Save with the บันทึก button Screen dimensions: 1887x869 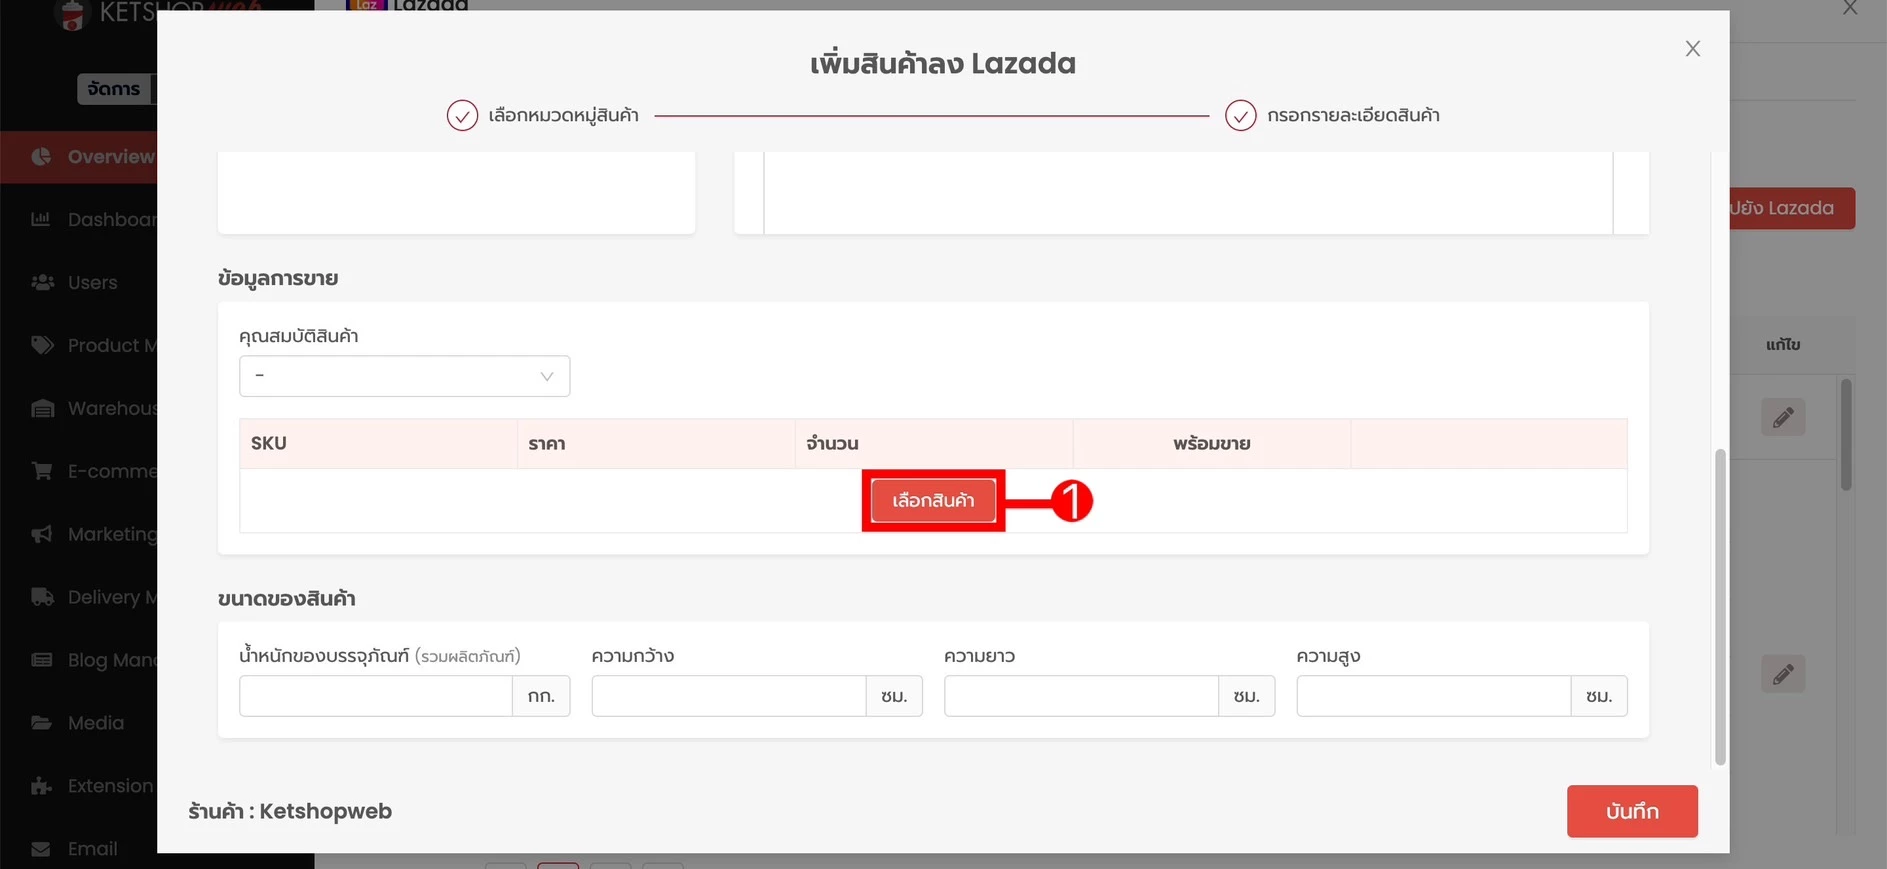tap(1632, 811)
